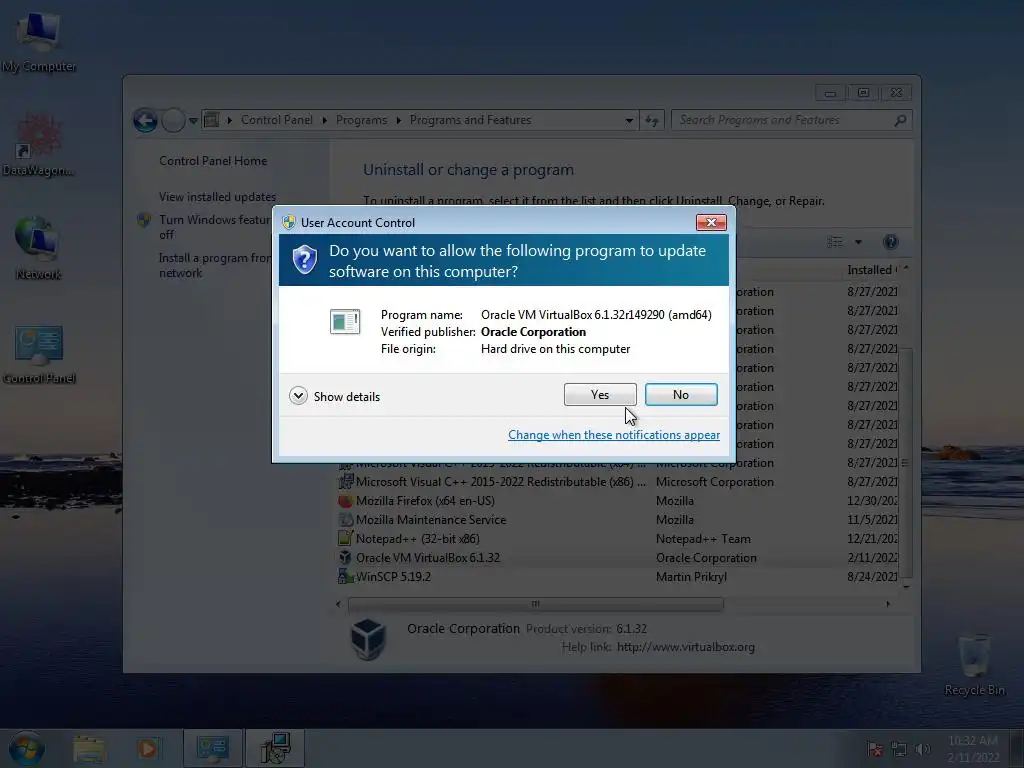
Task: Click Programs breadcrumb
Action: pyautogui.click(x=361, y=120)
